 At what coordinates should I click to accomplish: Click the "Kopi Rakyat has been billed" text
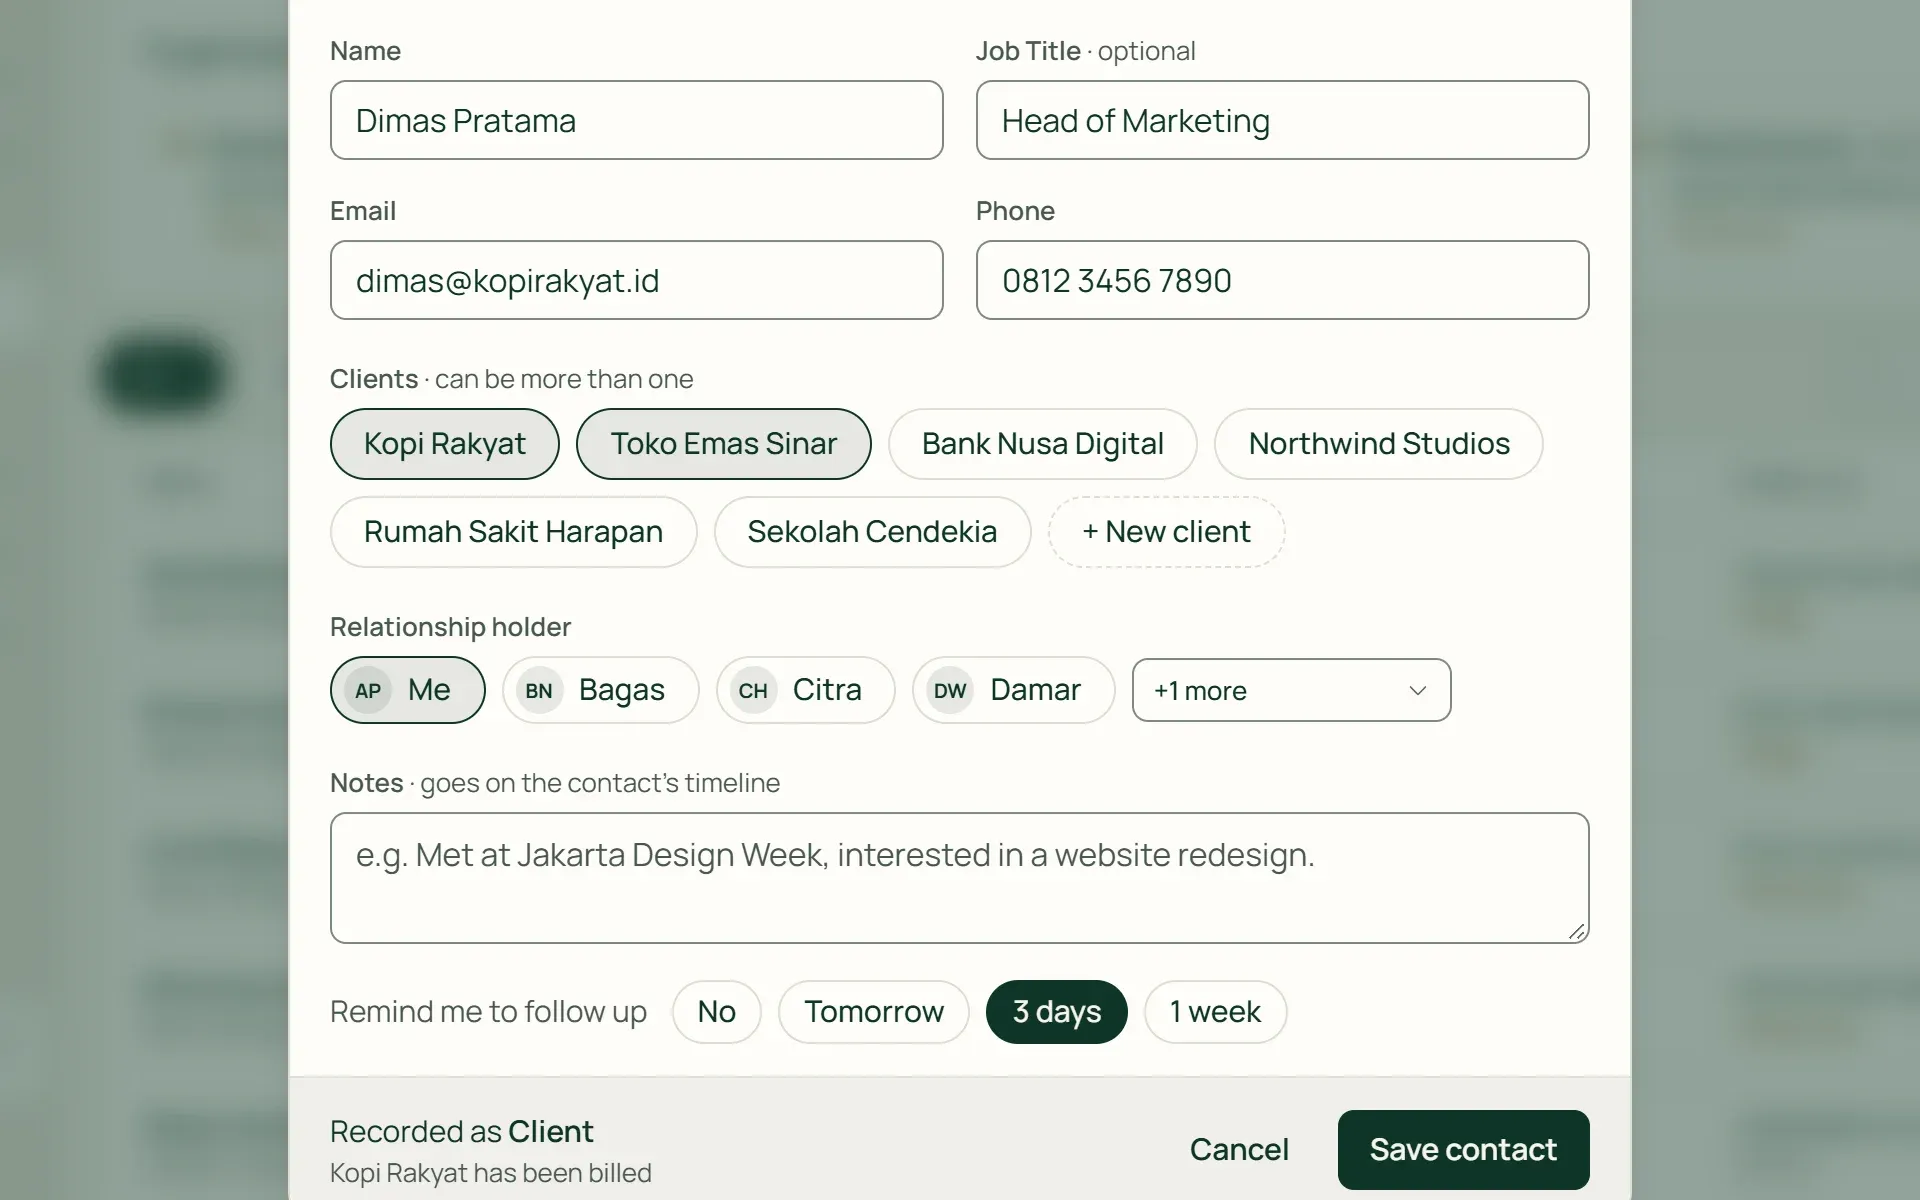coord(490,1173)
